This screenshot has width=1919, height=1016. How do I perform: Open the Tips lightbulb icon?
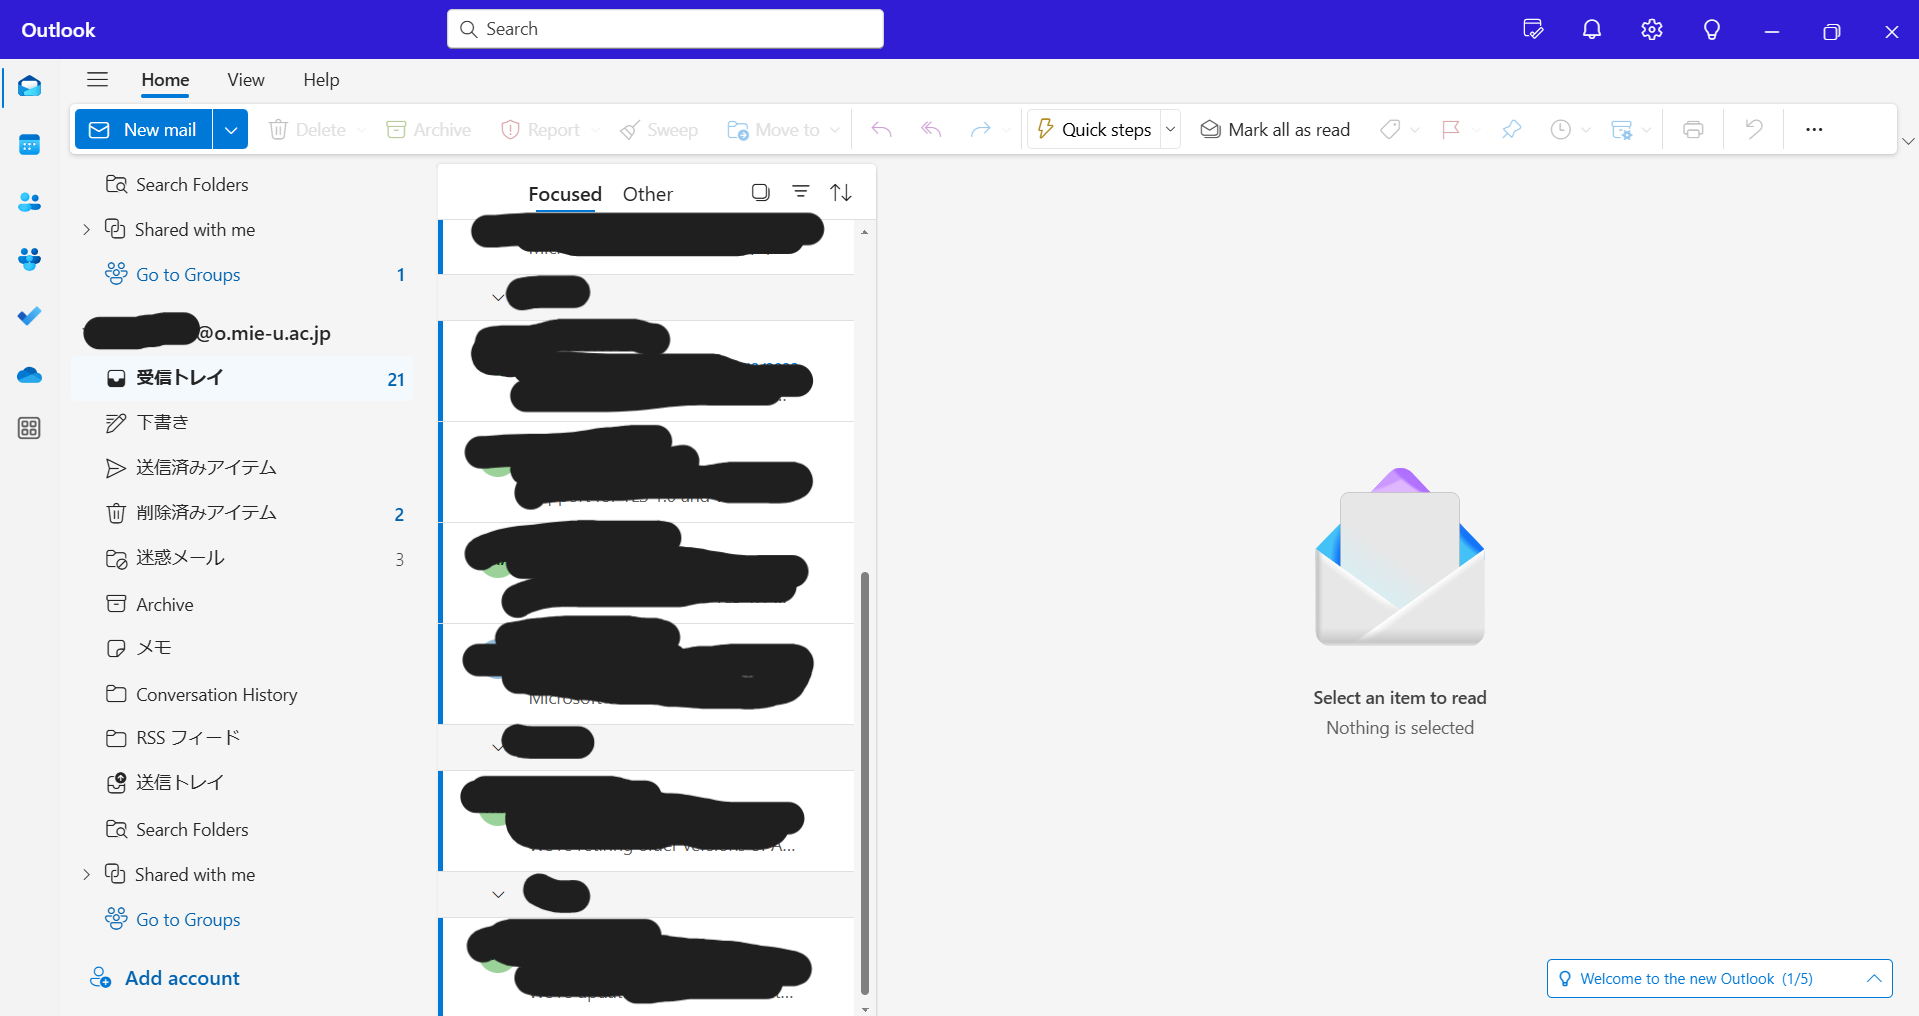pos(1712,30)
